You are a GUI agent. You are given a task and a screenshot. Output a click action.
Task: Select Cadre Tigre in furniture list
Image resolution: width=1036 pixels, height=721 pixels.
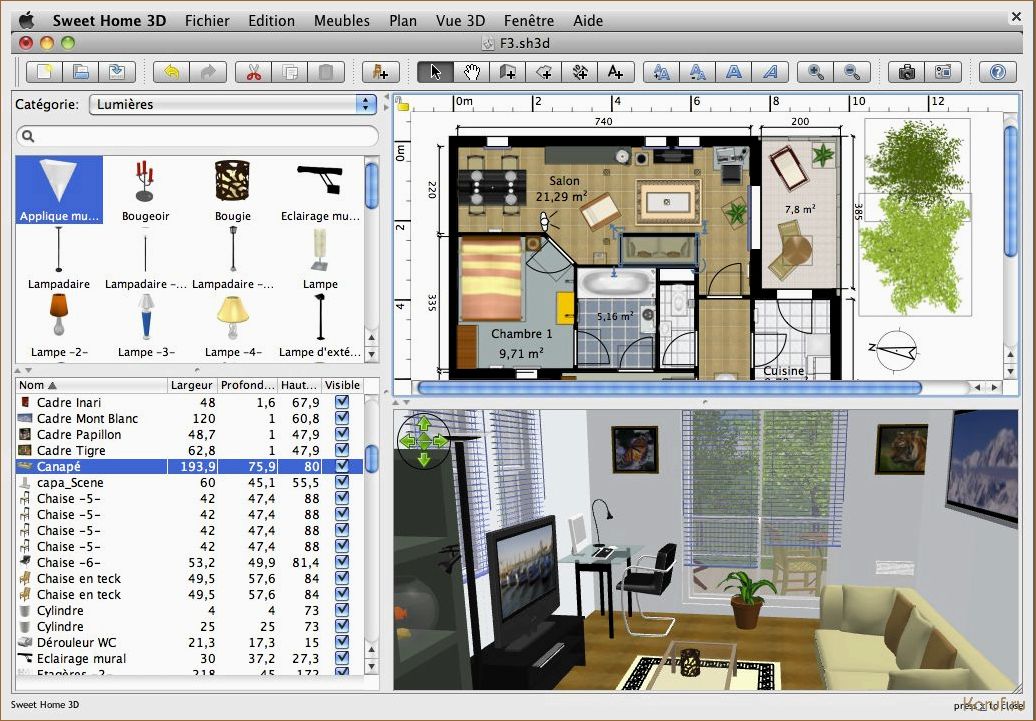click(71, 450)
